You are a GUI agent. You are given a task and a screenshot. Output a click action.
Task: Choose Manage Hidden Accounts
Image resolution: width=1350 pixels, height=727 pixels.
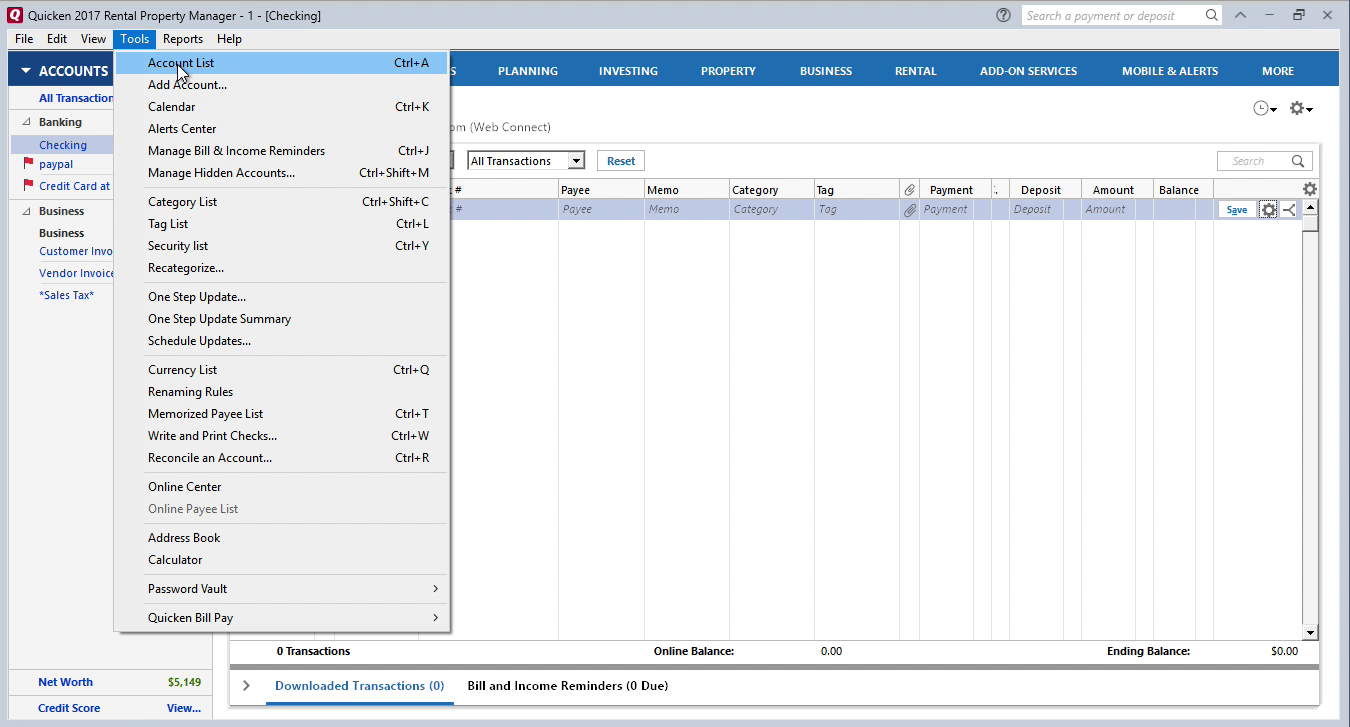281,173
